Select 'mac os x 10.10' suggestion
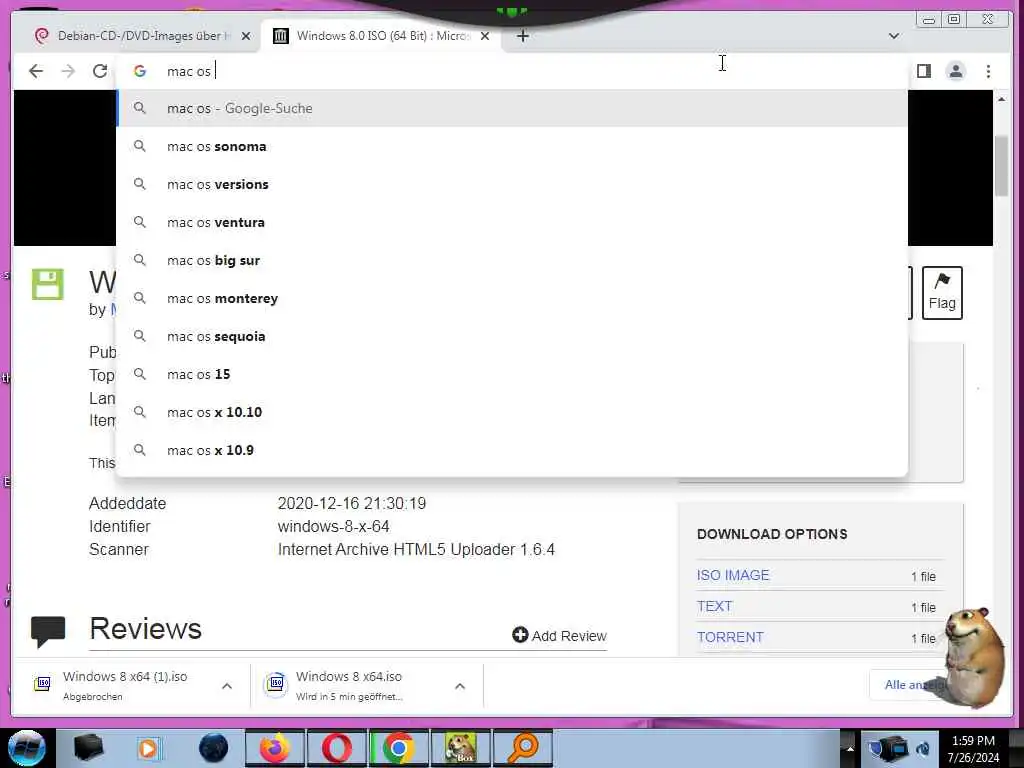The width and height of the screenshot is (1024, 768). pos(512,412)
